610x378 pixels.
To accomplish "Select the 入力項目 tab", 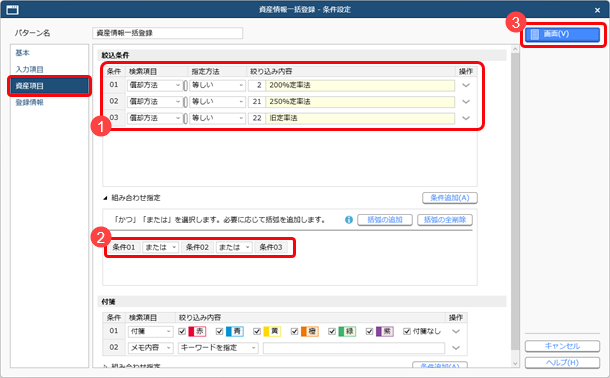I will coord(30,69).
